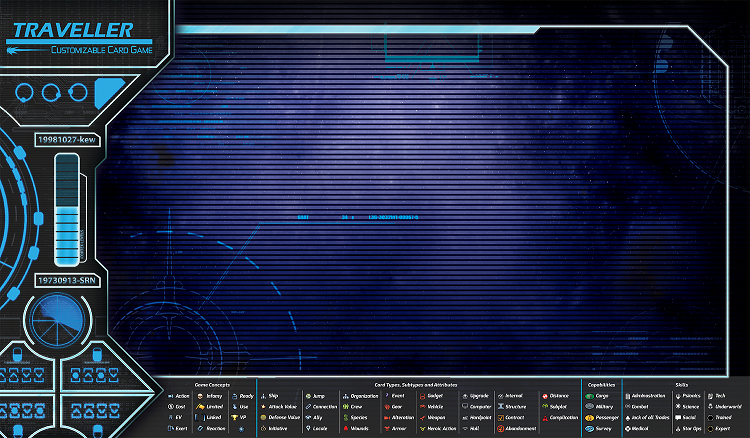Click the Computer monitor icon
Image resolution: width=750 pixels, height=438 pixels.
coord(465,406)
